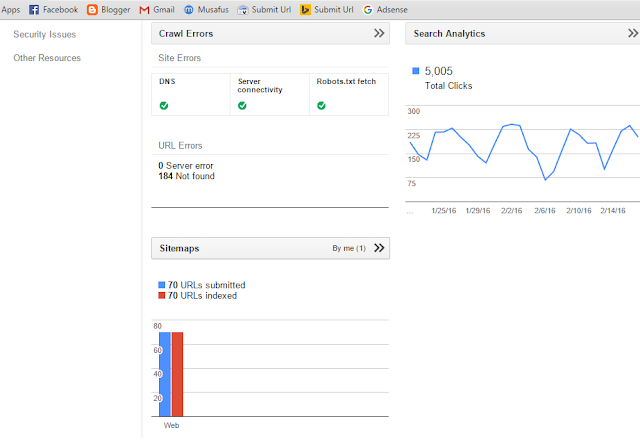Click the red URLs indexed legend swatch
Viewport: 640px width, 444px height.
[162, 295]
